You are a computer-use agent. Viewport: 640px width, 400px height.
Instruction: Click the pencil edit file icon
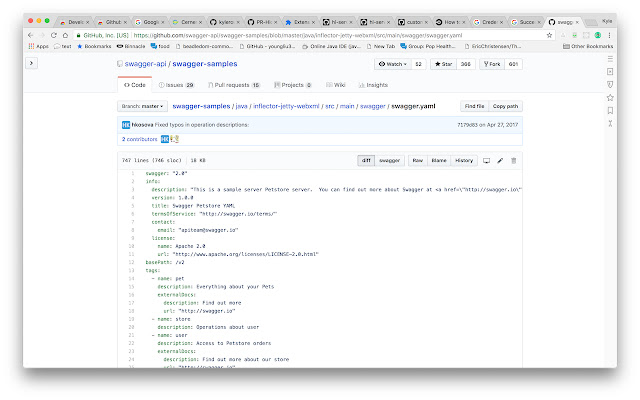[x=500, y=160]
